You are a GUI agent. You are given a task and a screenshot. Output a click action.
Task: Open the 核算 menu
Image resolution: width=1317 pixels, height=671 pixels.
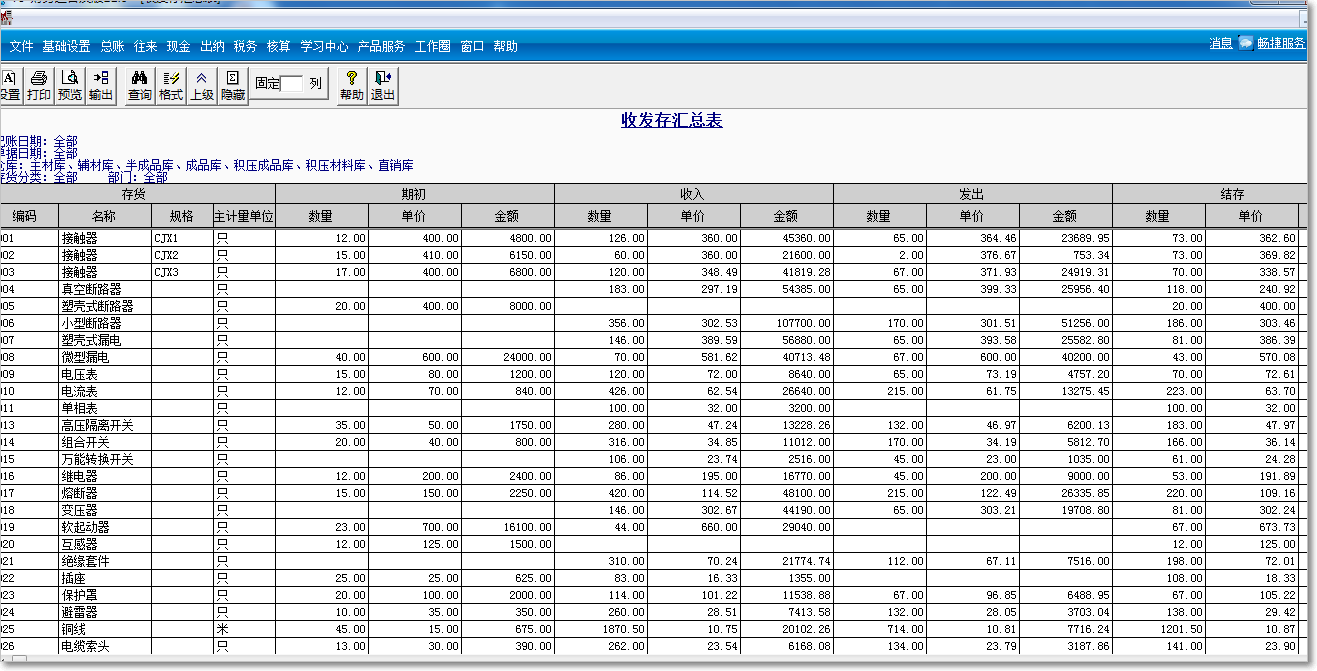pos(279,46)
